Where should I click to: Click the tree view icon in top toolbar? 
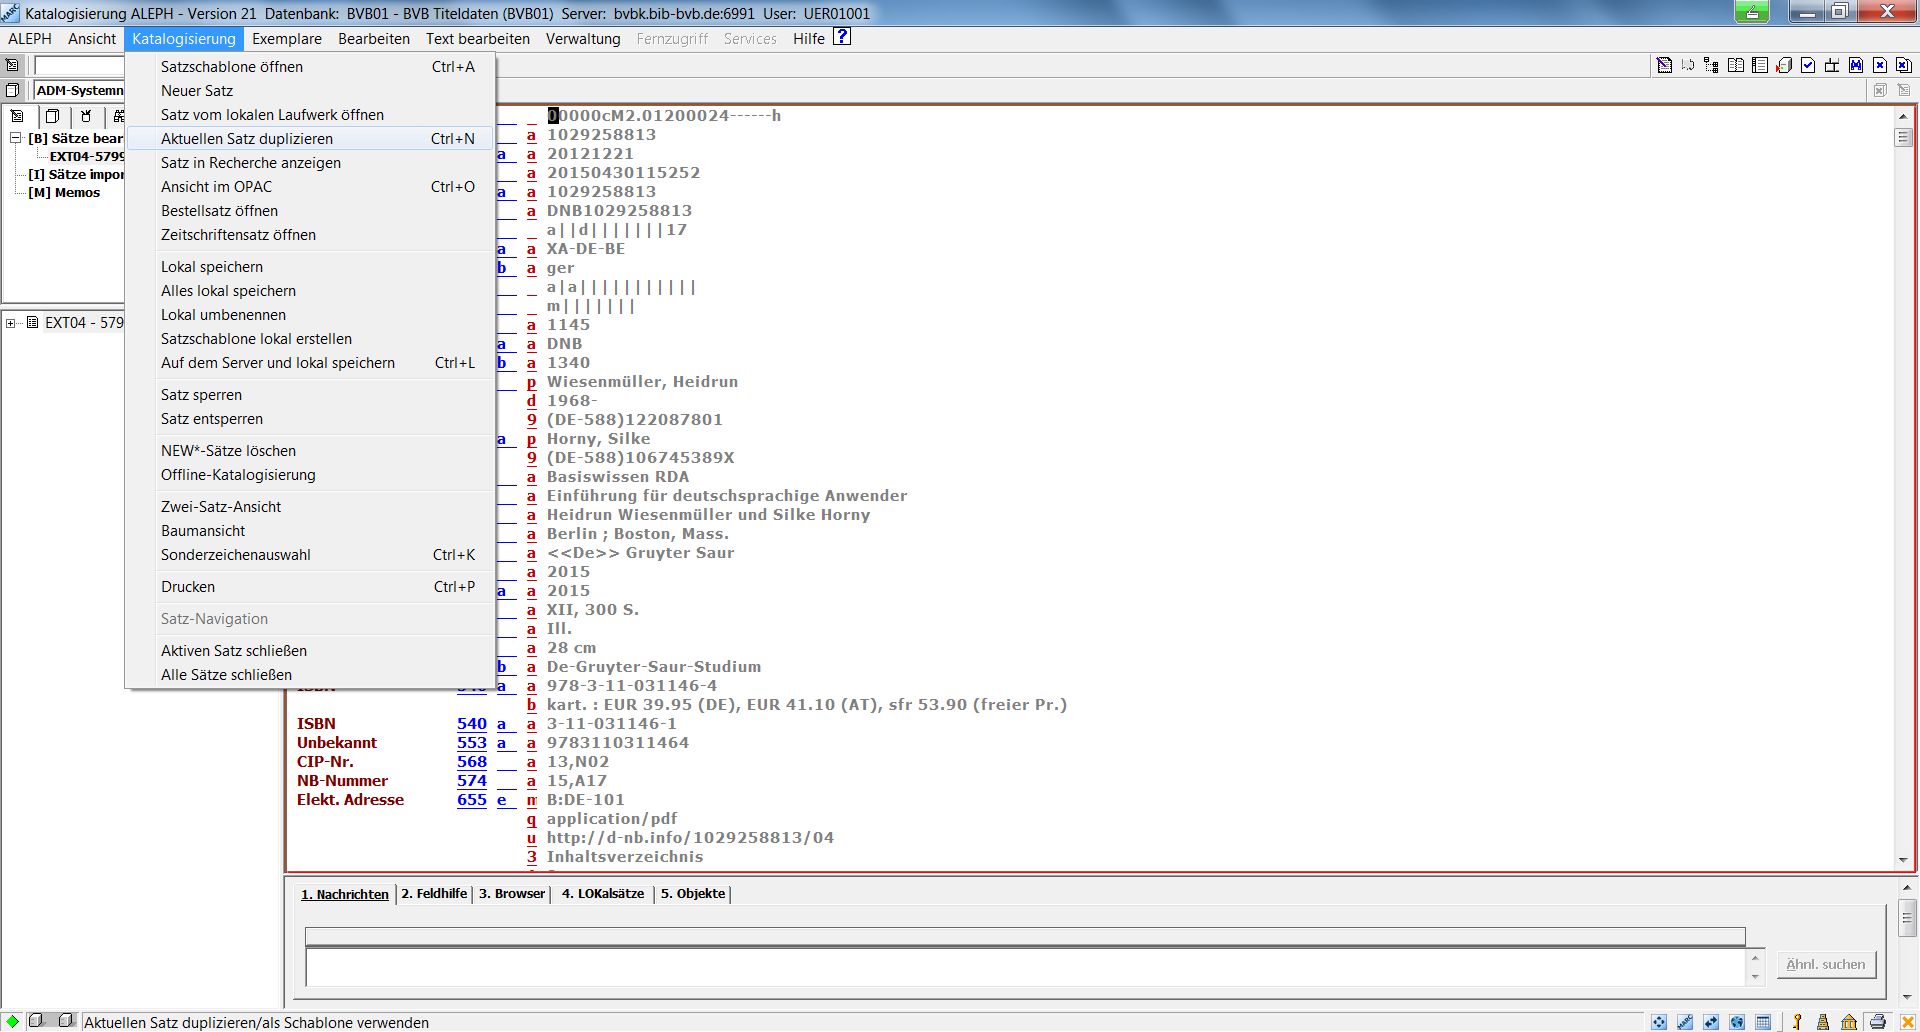(1711, 65)
